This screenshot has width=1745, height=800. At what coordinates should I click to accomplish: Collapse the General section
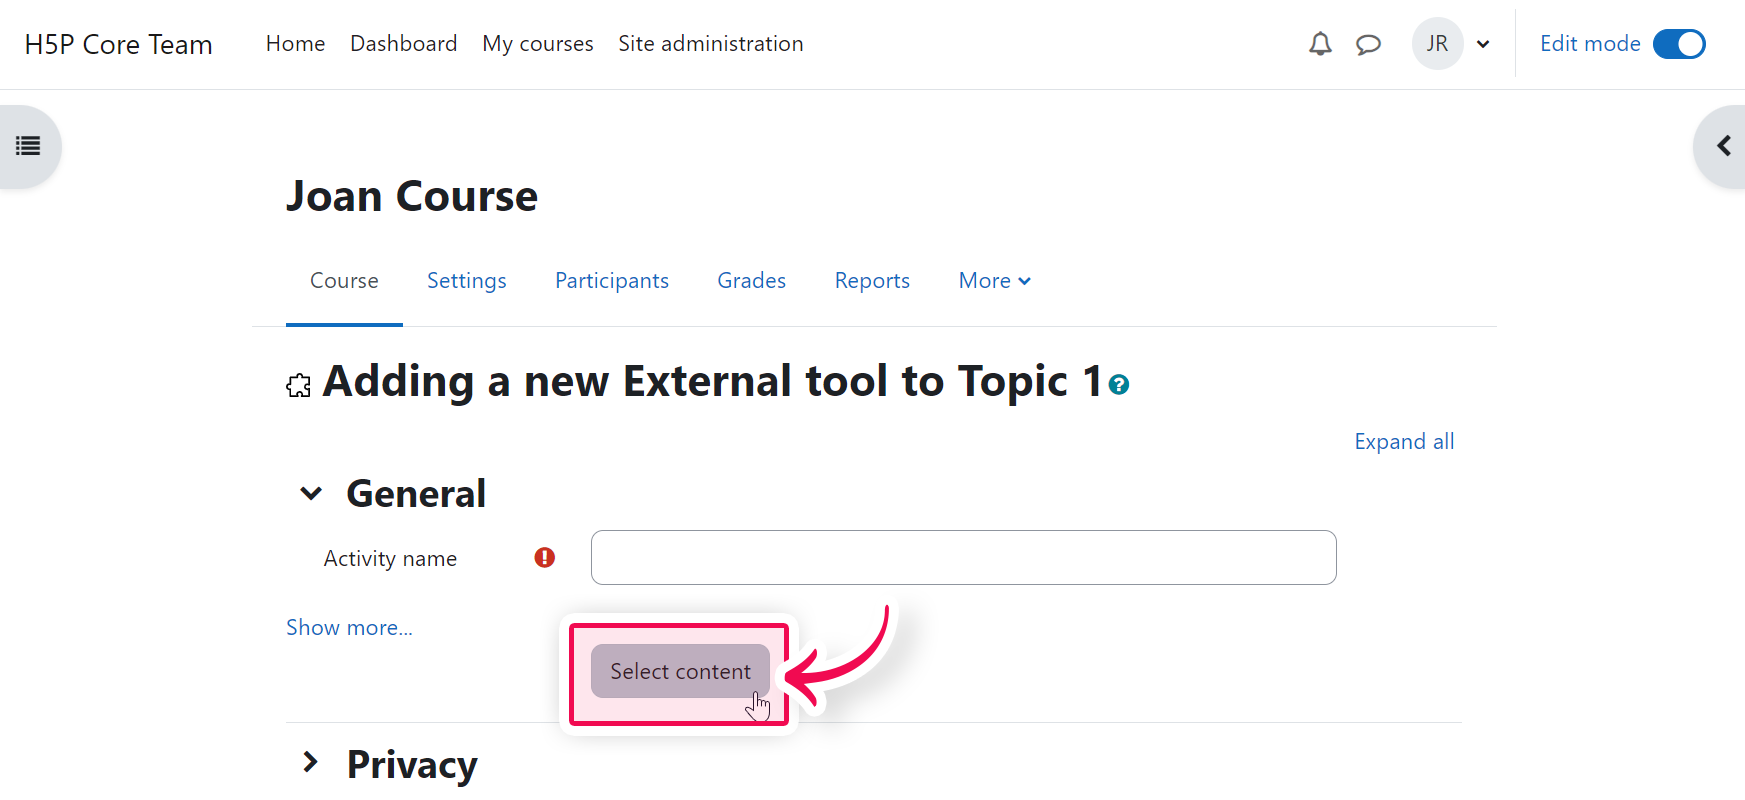click(311, 494)
